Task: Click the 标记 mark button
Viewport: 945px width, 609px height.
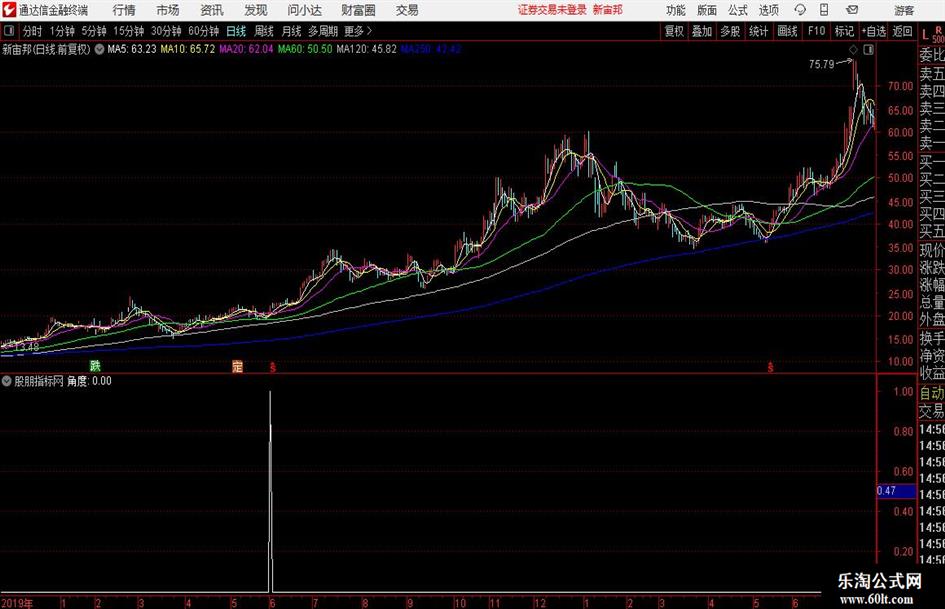Action: (x=844, y=31)
